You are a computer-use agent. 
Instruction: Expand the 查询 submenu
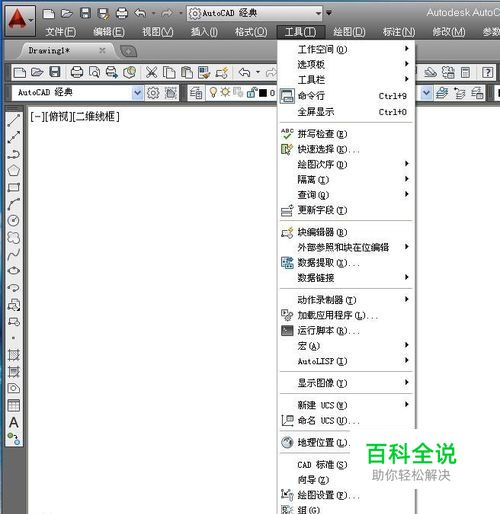tap(346, 195)
